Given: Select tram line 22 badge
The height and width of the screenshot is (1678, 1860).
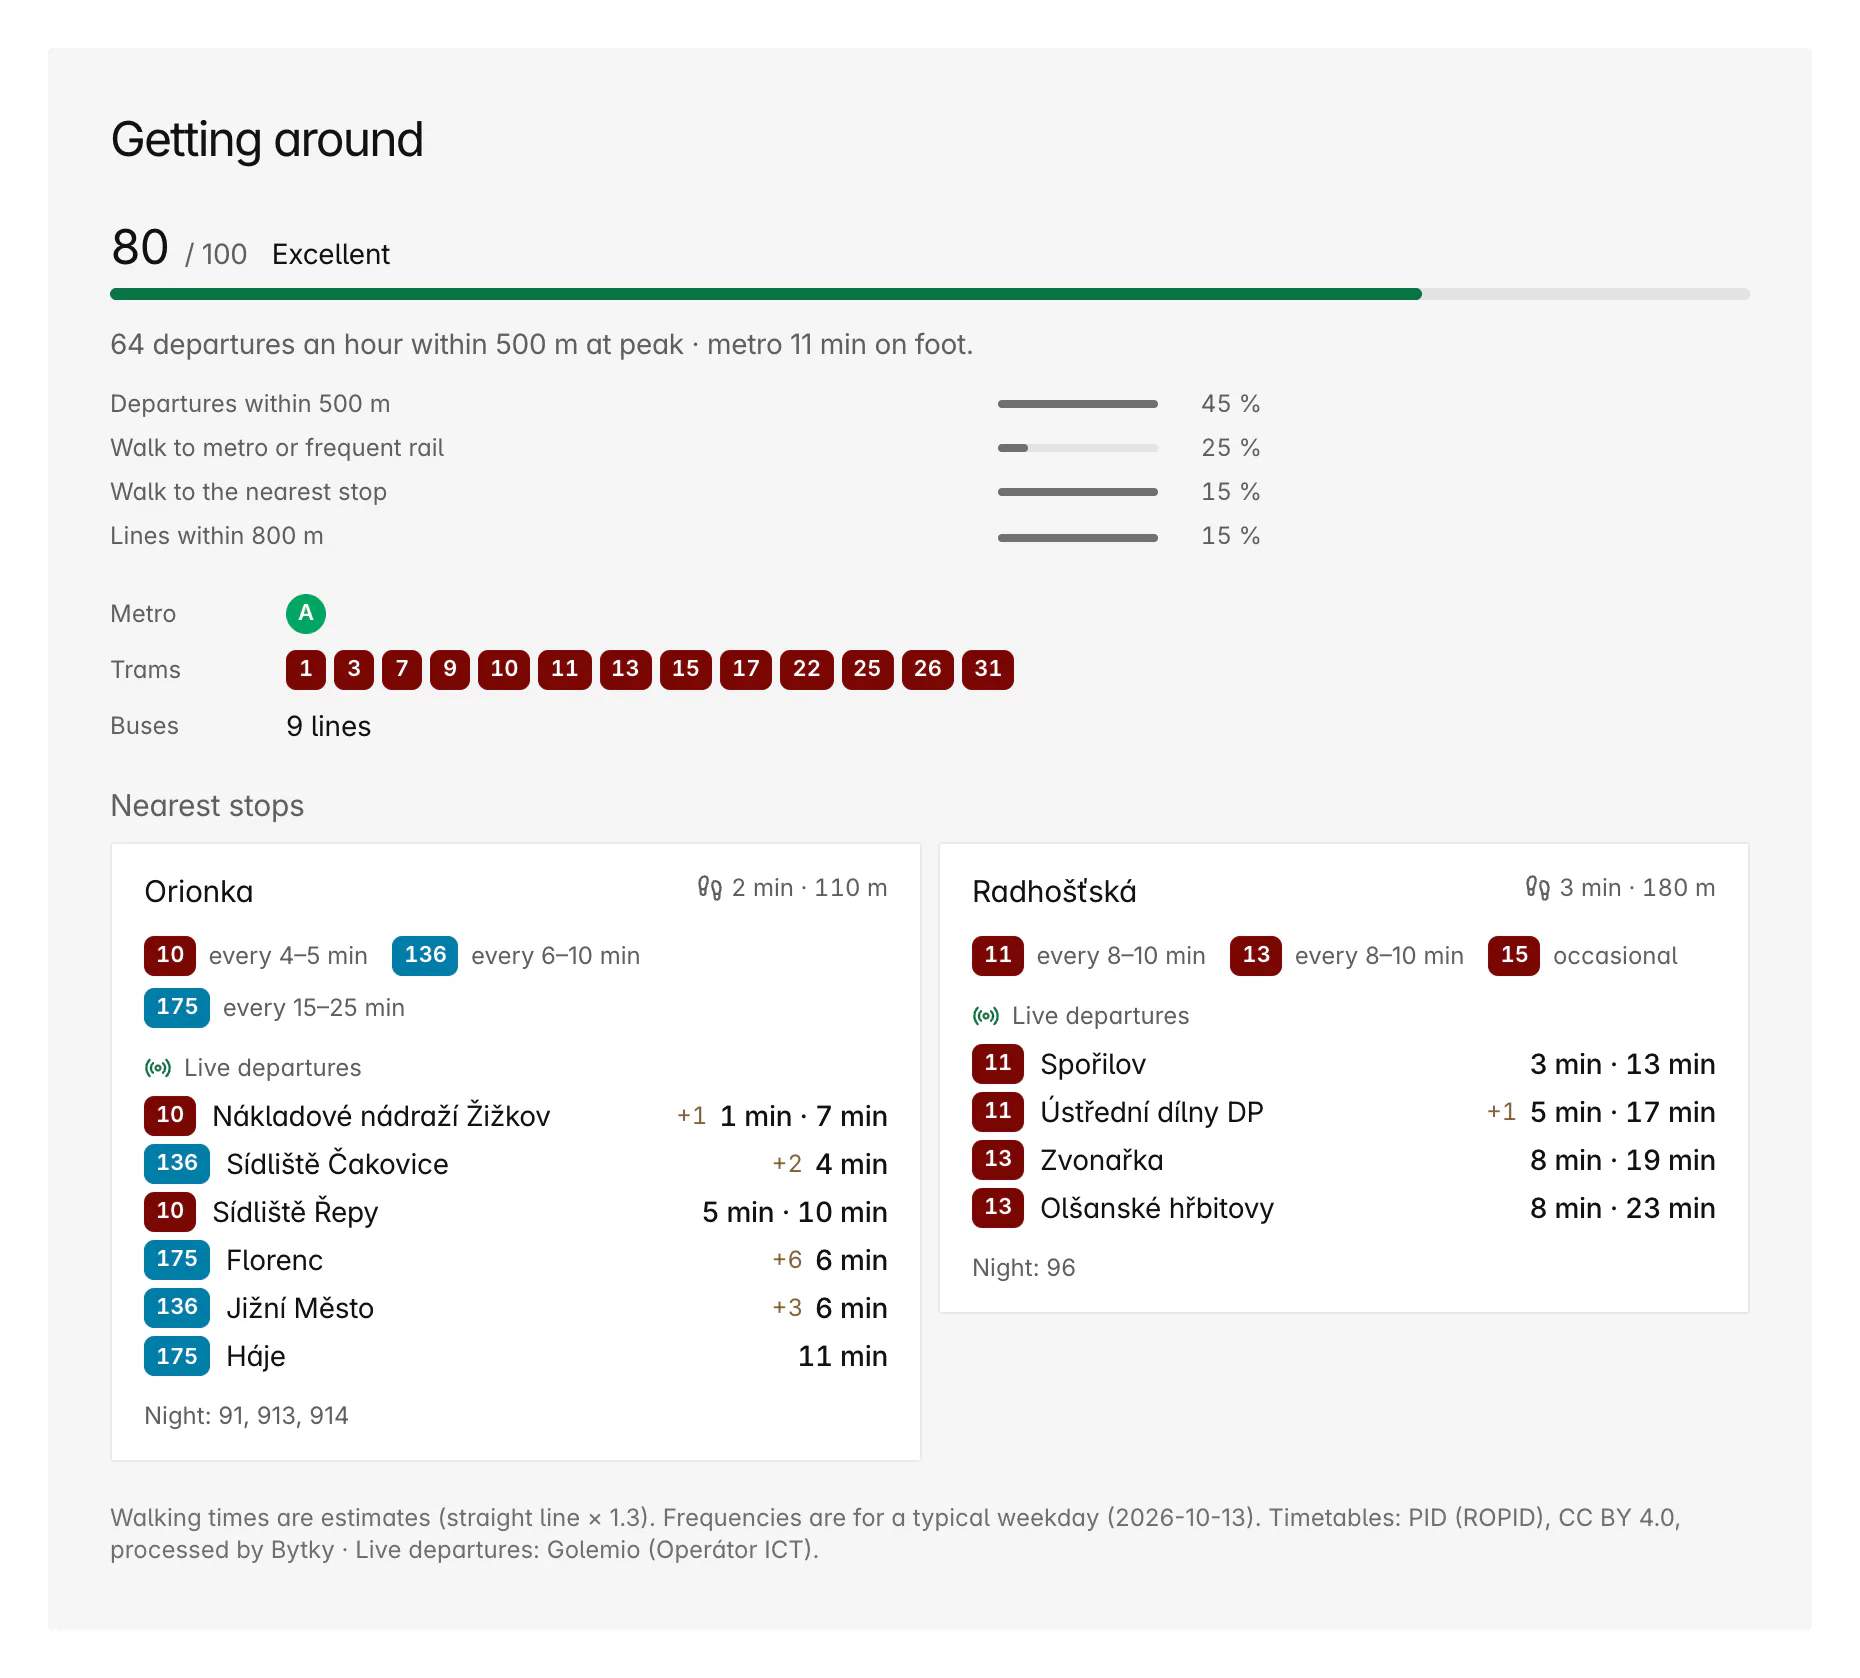Looking at the screenshot, I should pos(807,670).
